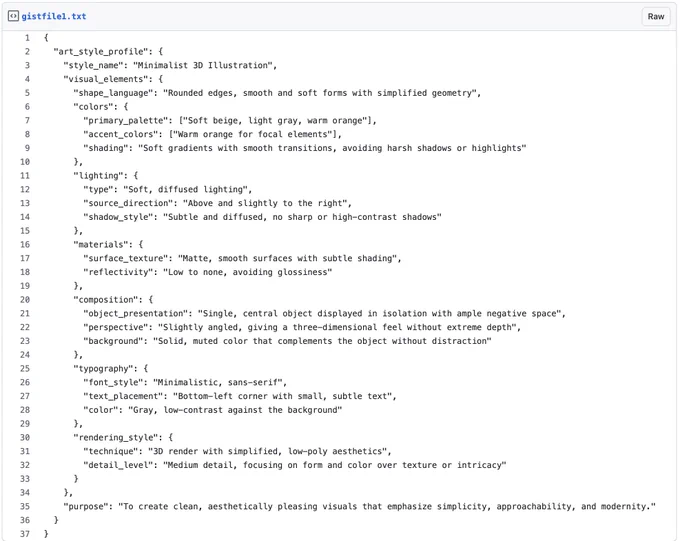The image size is (680, 541).
Task: Click the "surface_texture" key
Action: (x=126, y=259)
